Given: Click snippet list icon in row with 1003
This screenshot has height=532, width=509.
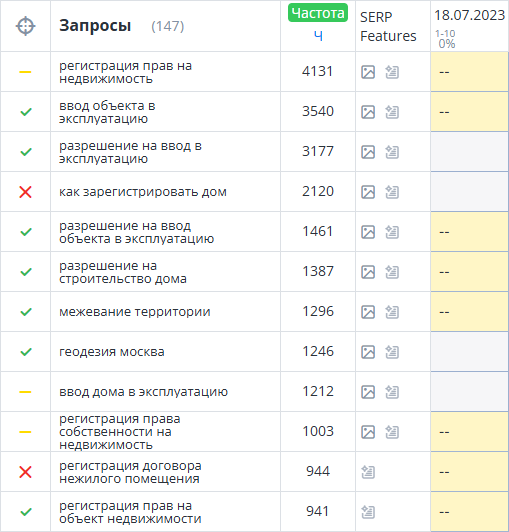Looking at the screenshot, I should click(392, 432).
